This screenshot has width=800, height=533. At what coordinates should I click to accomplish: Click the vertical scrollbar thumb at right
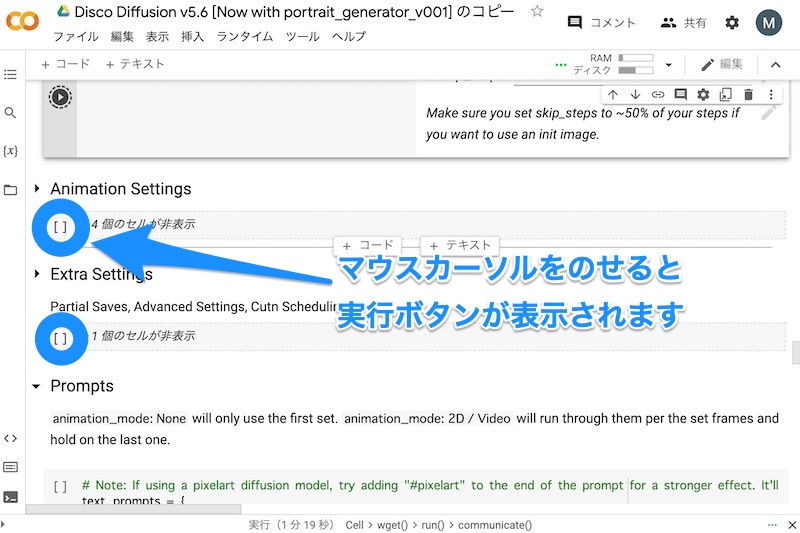pyautogui.click(x=795, y=353)
